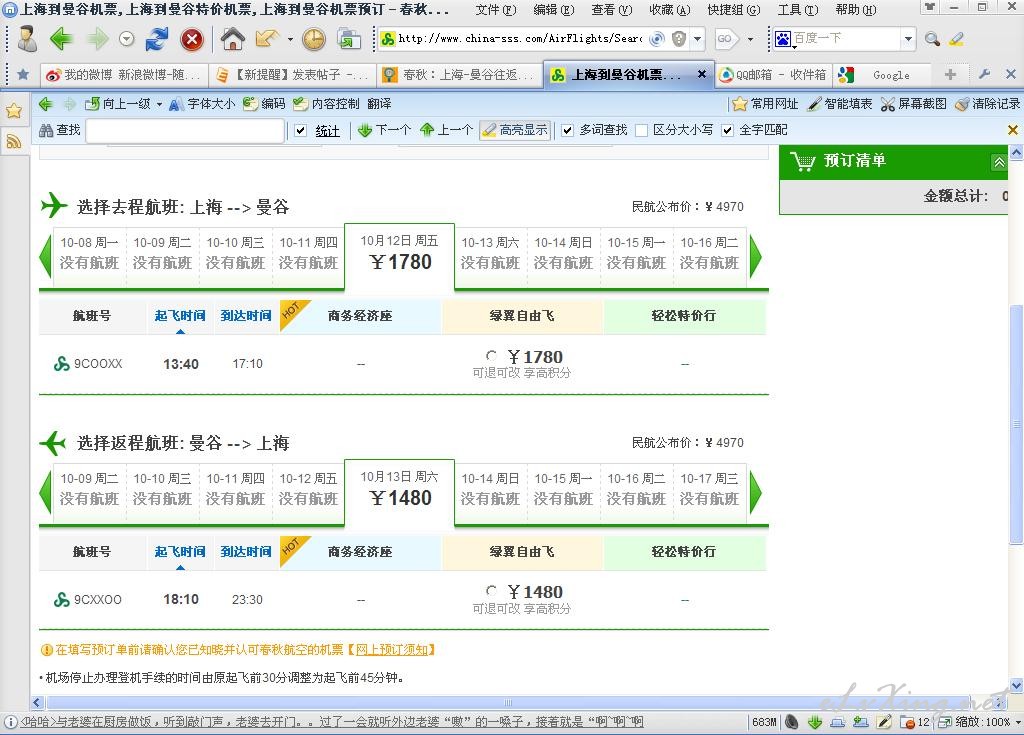Open the 文件(F) menu
The image size is (1024, 735).
[x=496, y=10]
